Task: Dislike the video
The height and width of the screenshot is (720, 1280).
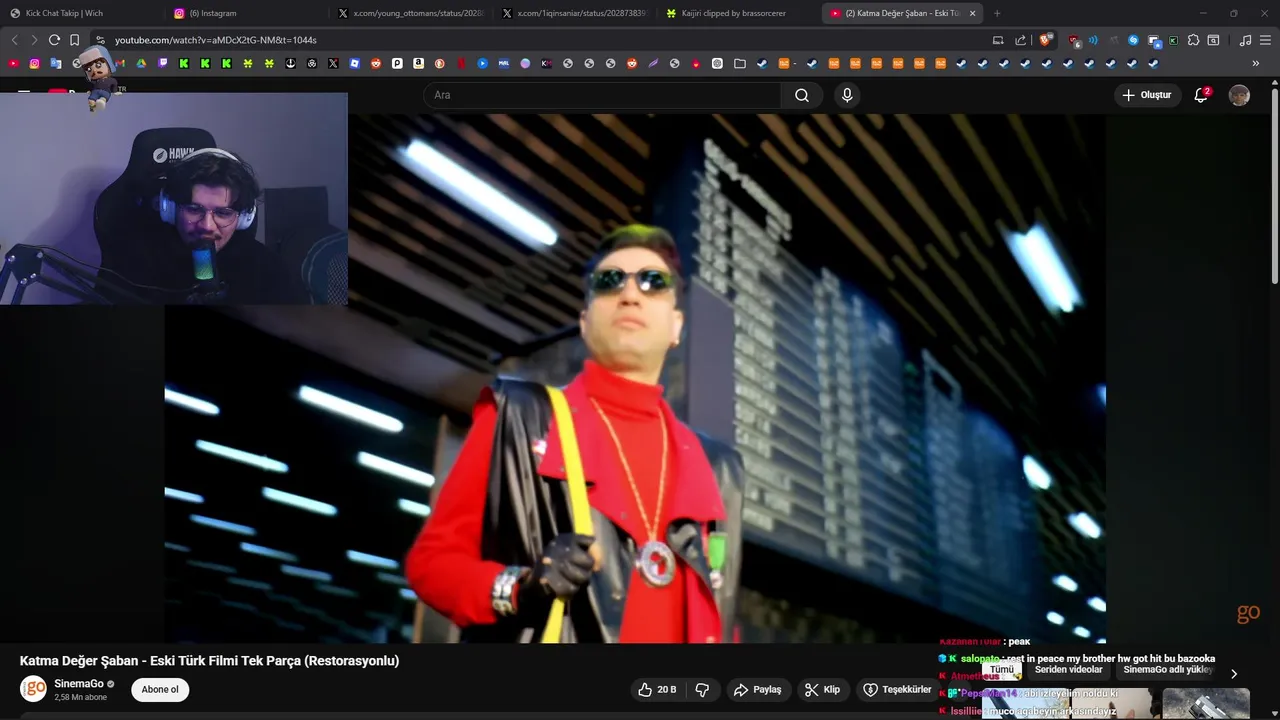Action: pyautogui.click(x=702, y=689)
